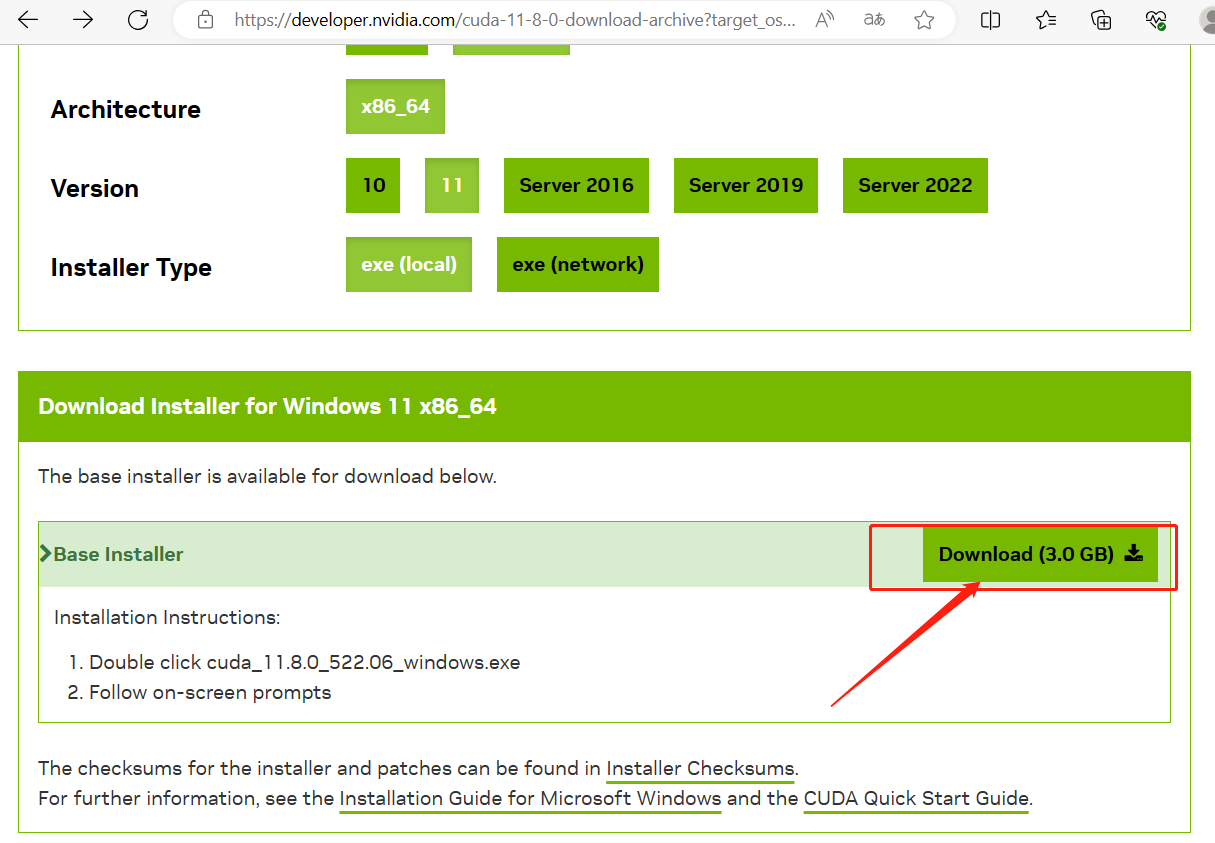Go forward to next page
1215x843 pixels.
[83, 20]
